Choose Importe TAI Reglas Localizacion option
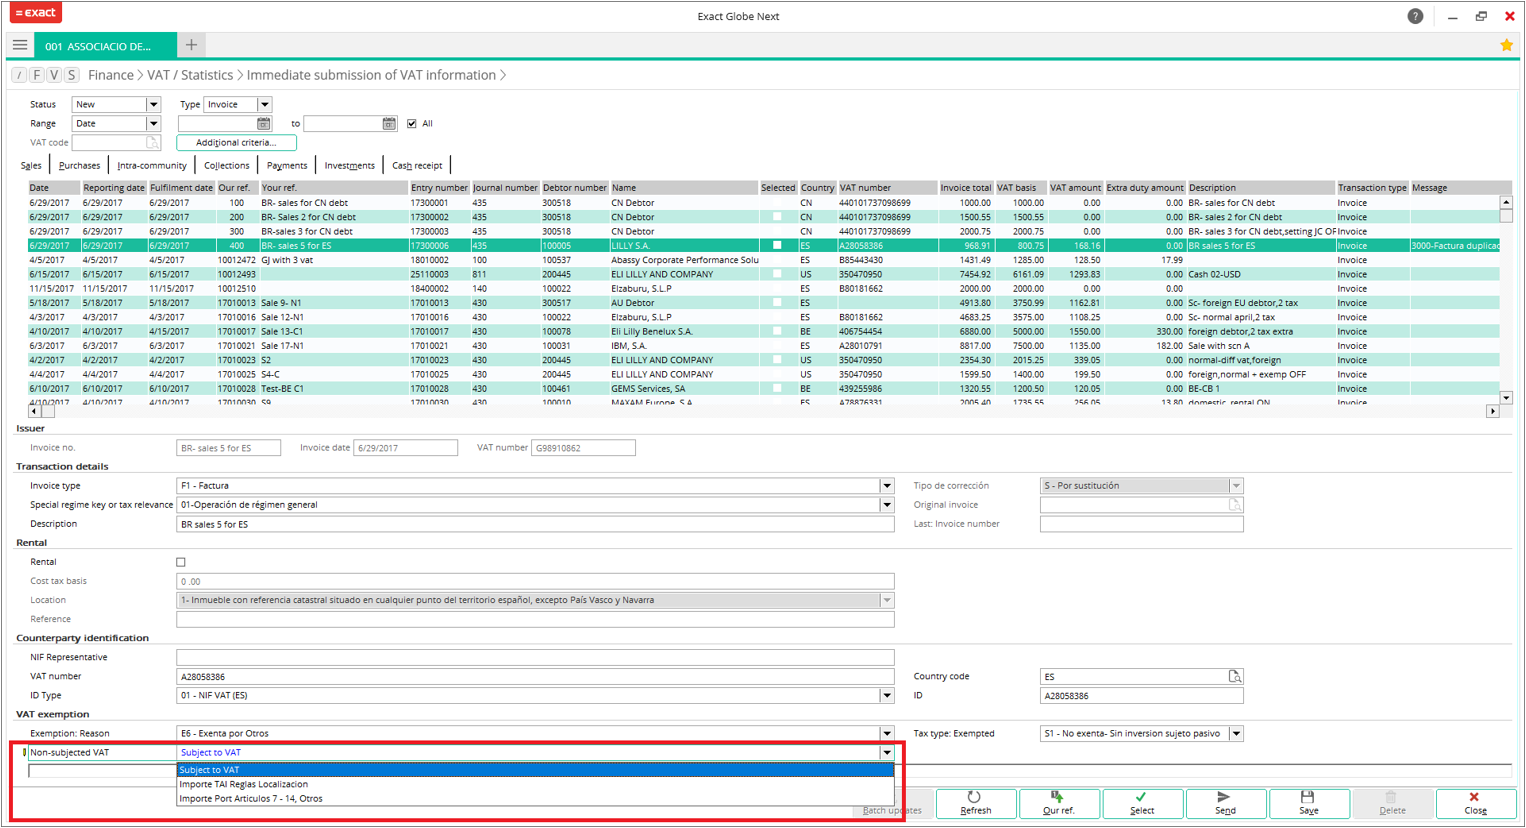 coord(535,785)
